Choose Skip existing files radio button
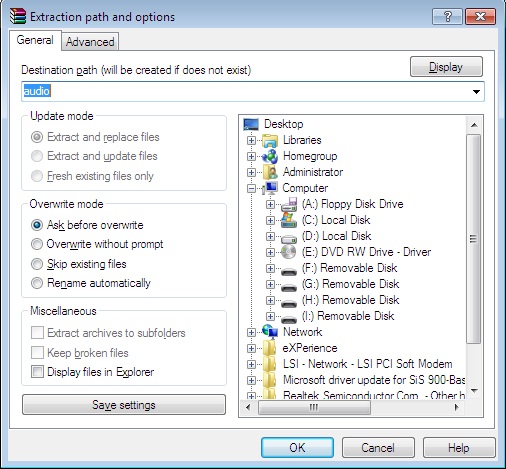The image size is (506, 469). (x=37, y=264)
